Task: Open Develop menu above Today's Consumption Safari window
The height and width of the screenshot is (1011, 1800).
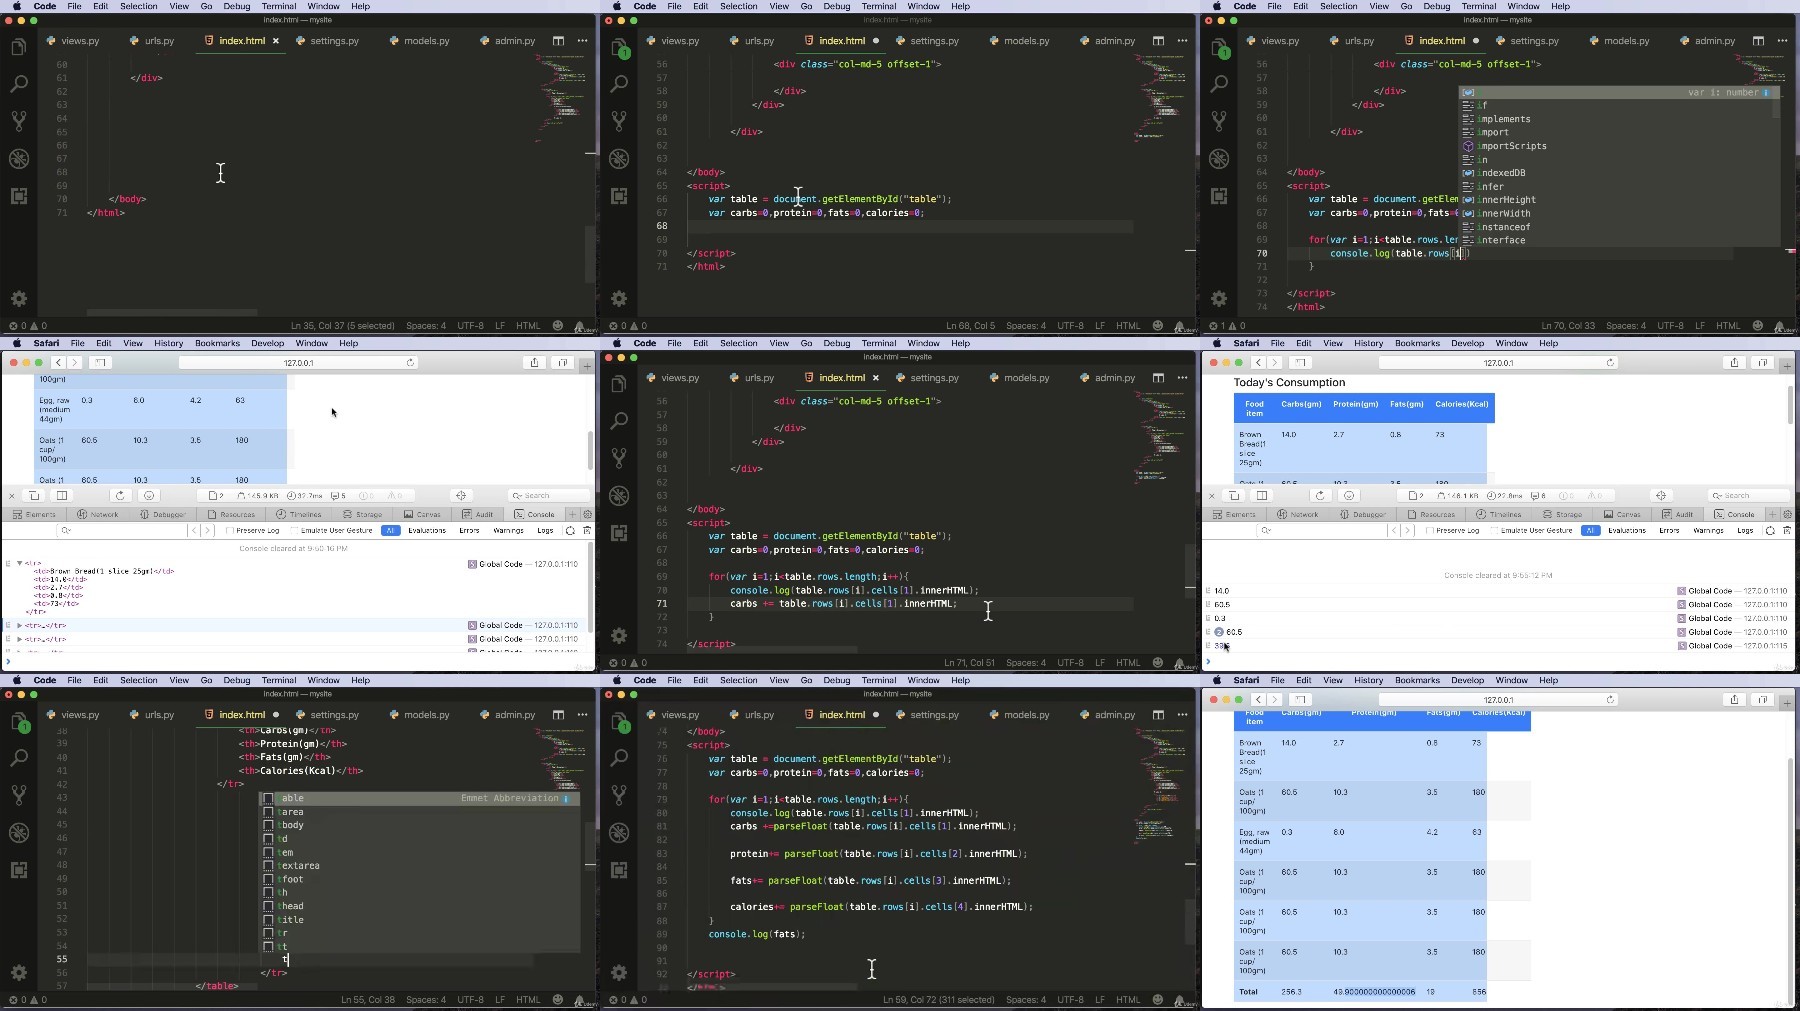Action: (1467, 343)
